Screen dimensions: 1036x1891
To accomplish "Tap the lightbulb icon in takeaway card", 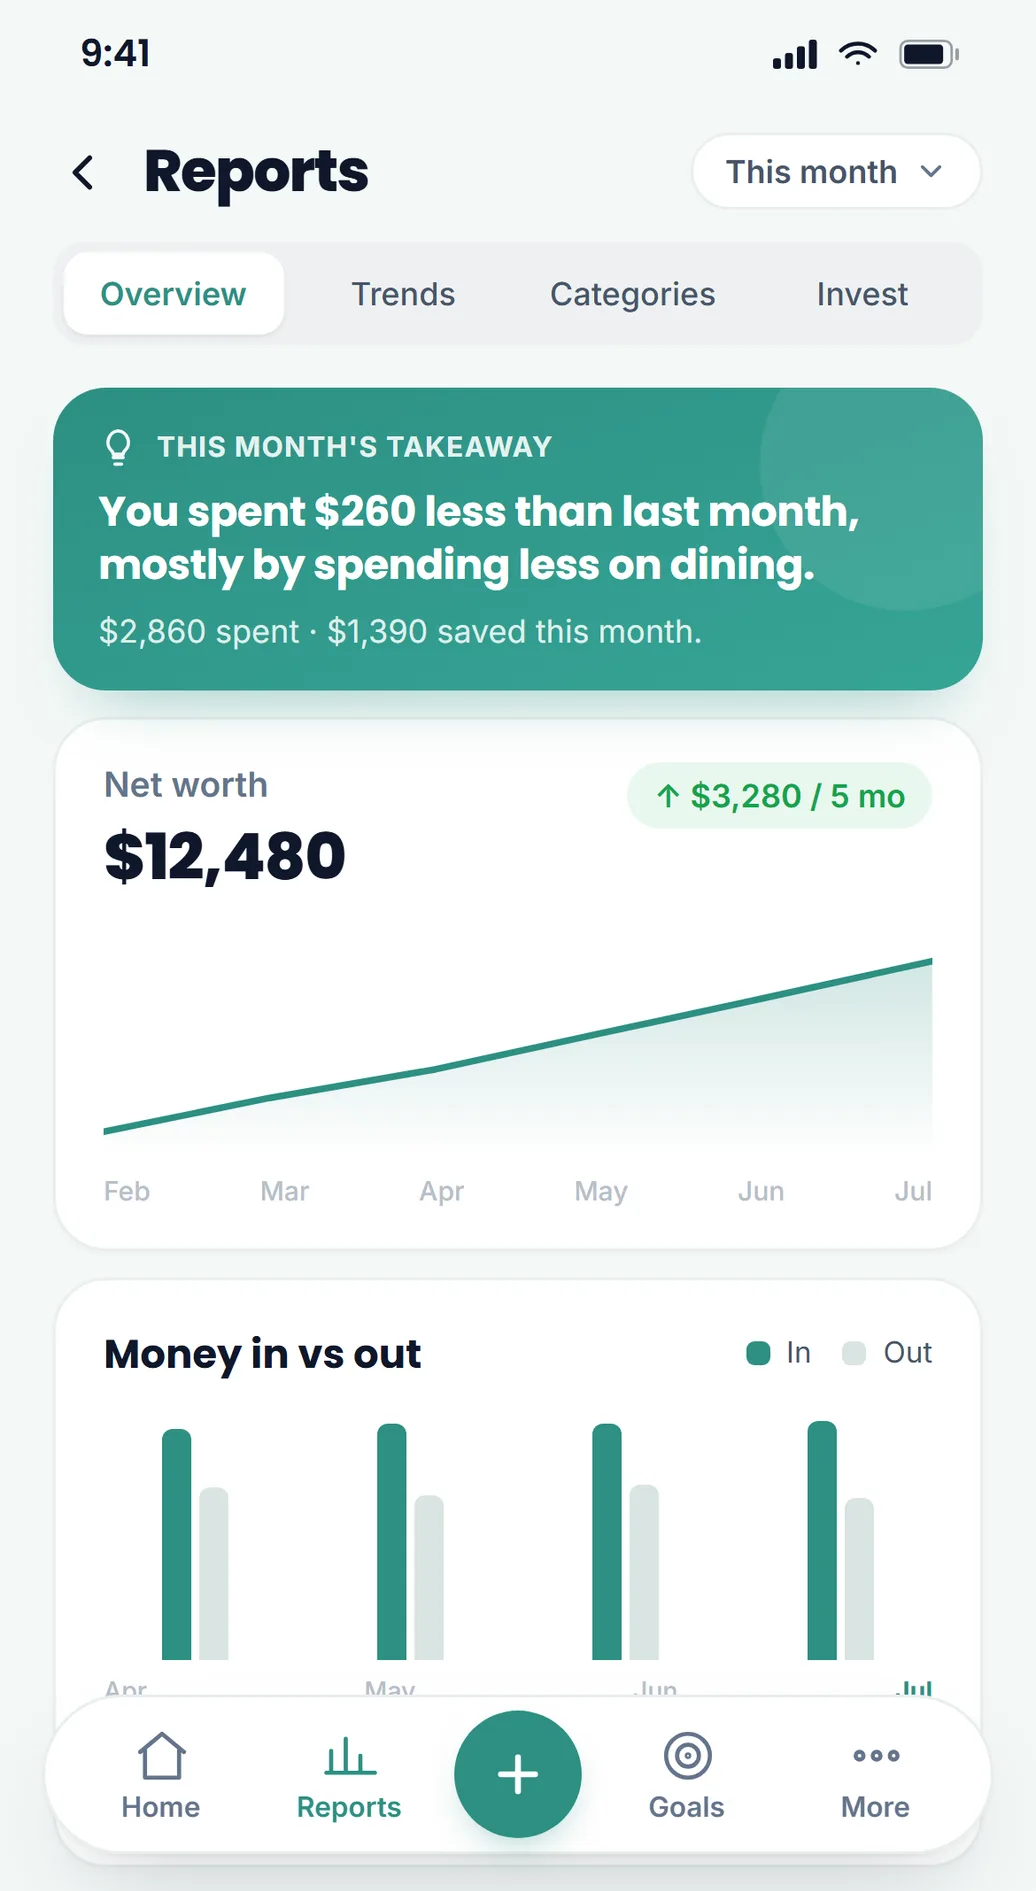I will point(118,447).
